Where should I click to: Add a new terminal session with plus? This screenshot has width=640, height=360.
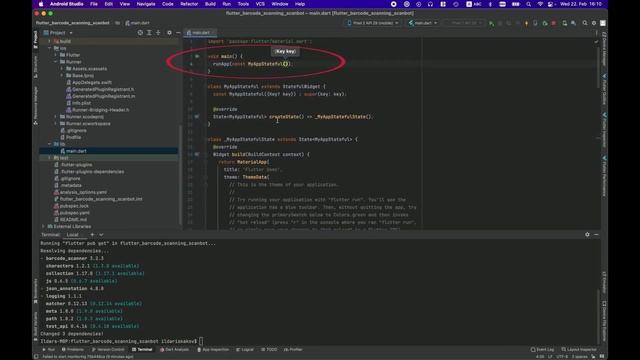click(92, 235)
